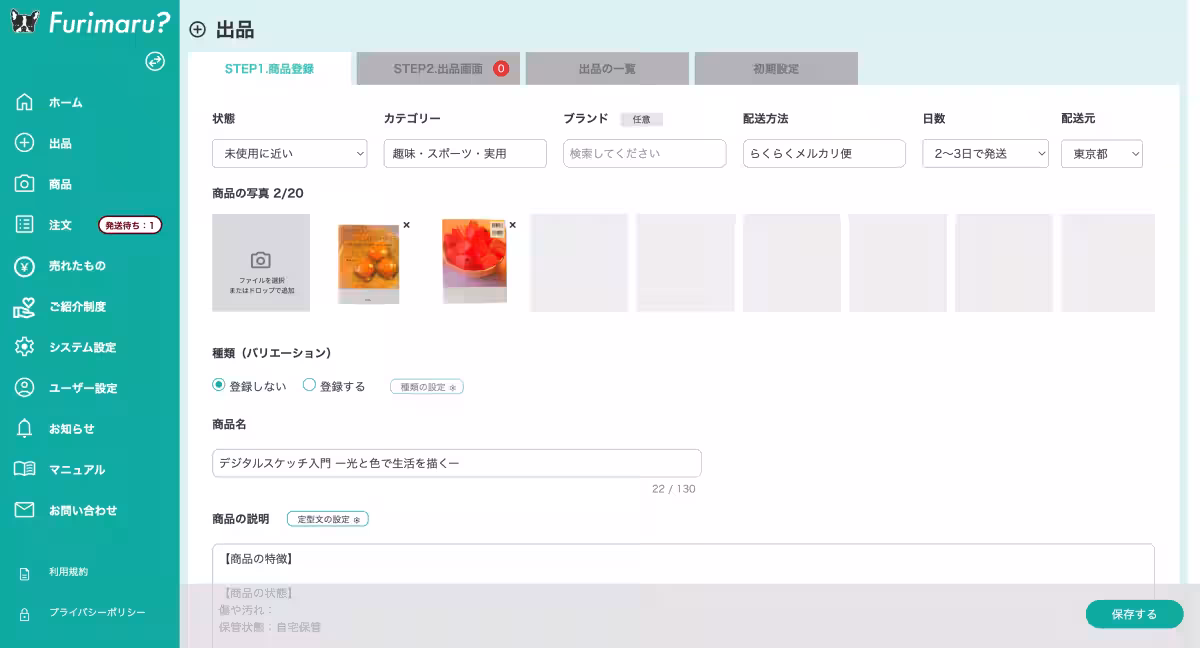Open 定型文の設定 template settings
The width and height of the screenshot is (1200, 648).
point(327,518)
